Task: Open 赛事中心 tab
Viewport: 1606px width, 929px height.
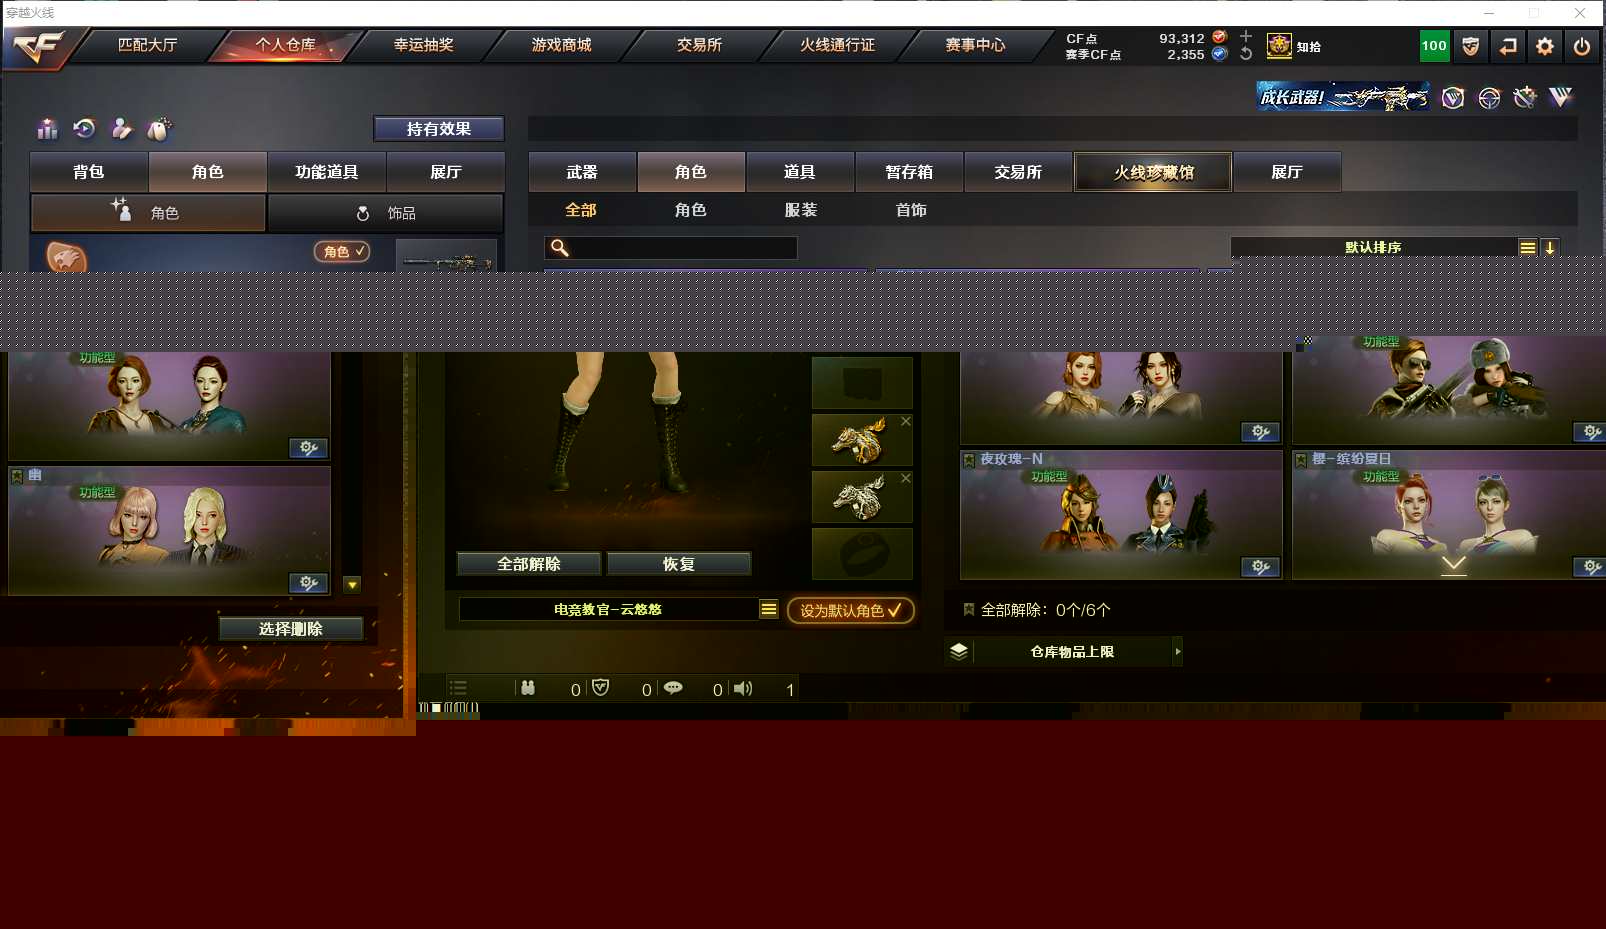Action: click(x=975, y=45)
